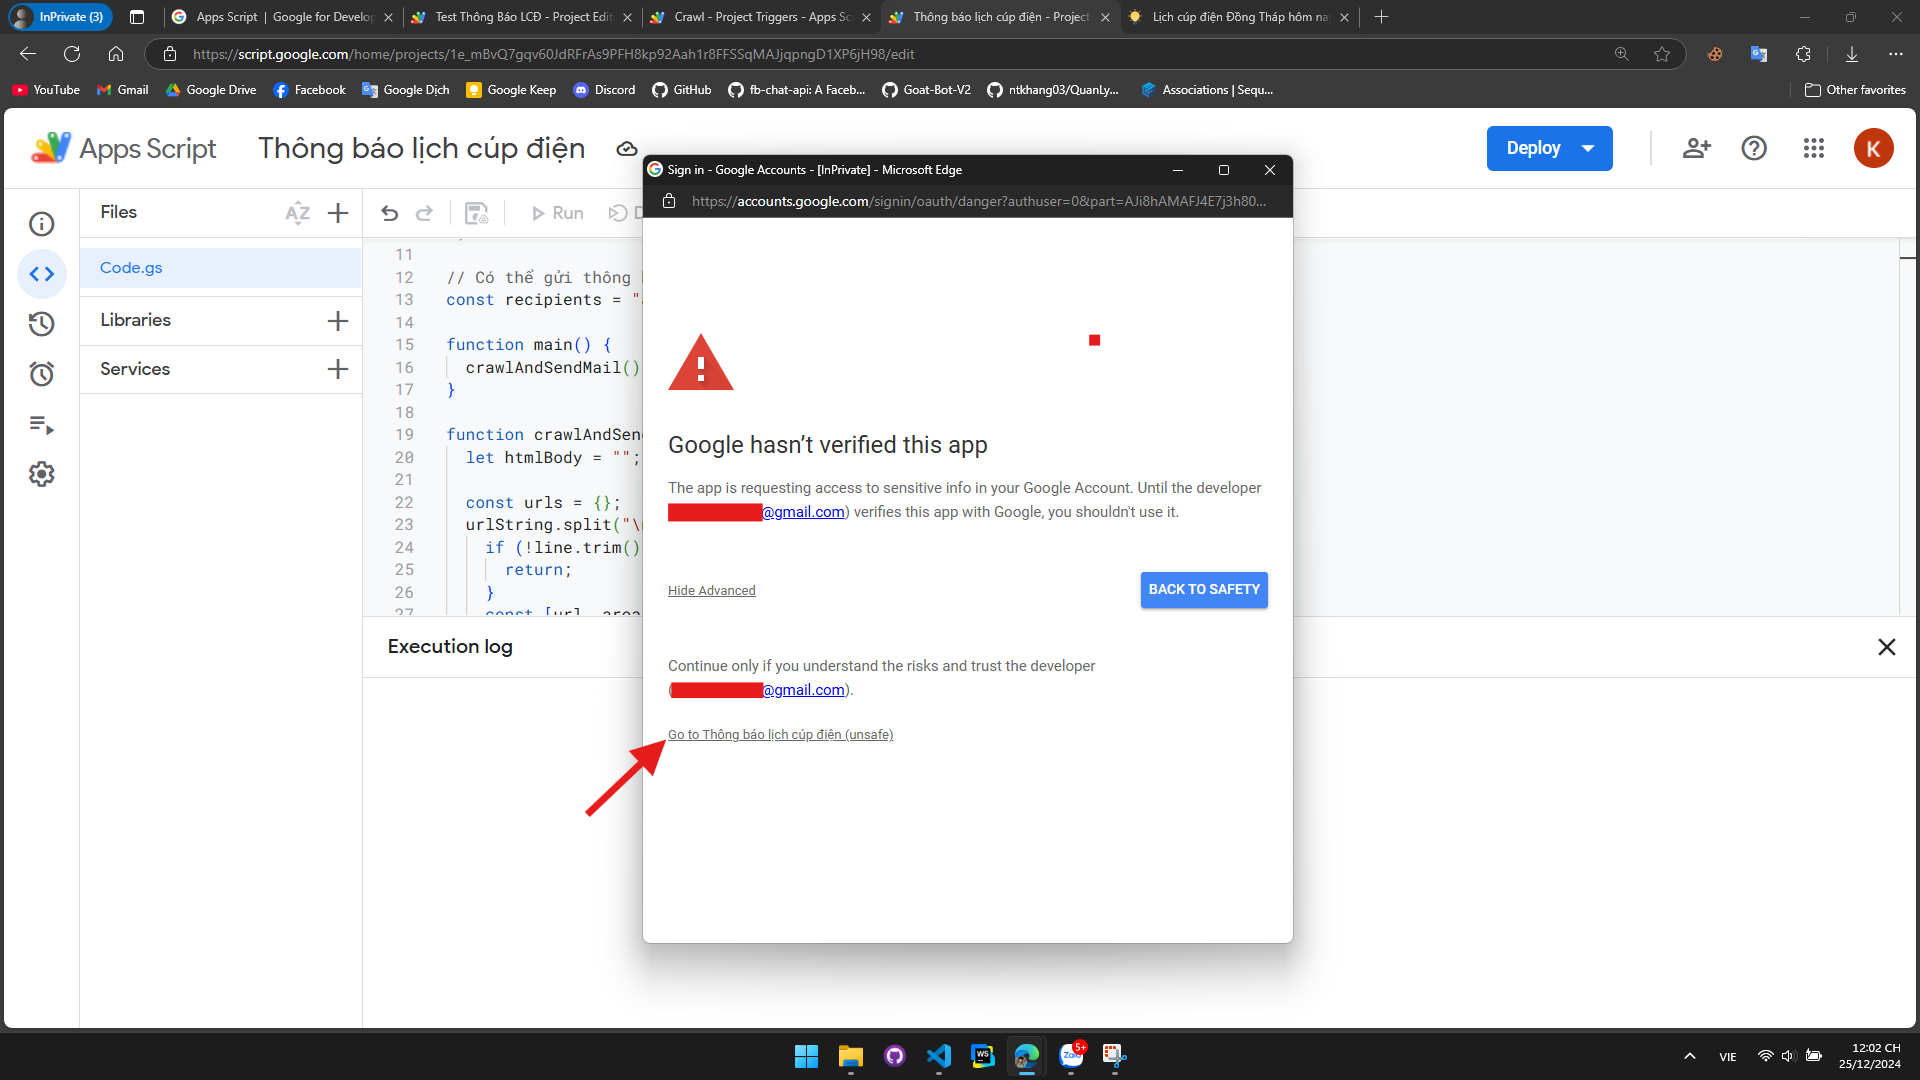The image size is (1920, 1080).
Task: Click the Share project person-plus icon
Action: [1696, 148]
